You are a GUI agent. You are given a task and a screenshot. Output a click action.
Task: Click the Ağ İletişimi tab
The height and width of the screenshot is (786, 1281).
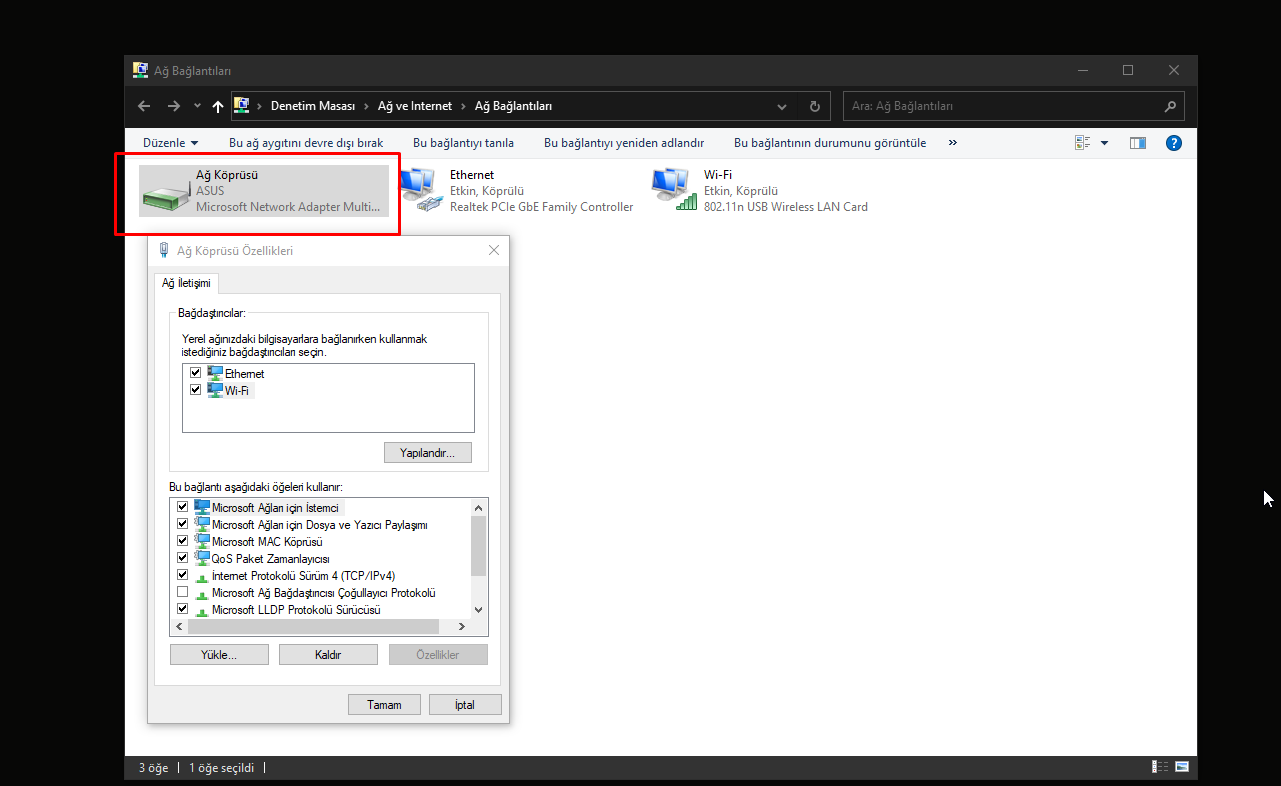(186, 283)
